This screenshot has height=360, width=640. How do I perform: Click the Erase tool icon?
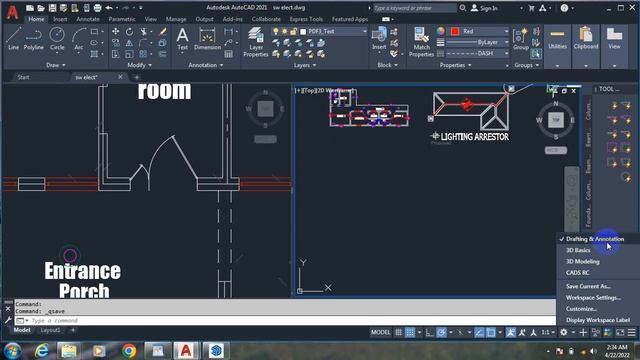[162, 31]
